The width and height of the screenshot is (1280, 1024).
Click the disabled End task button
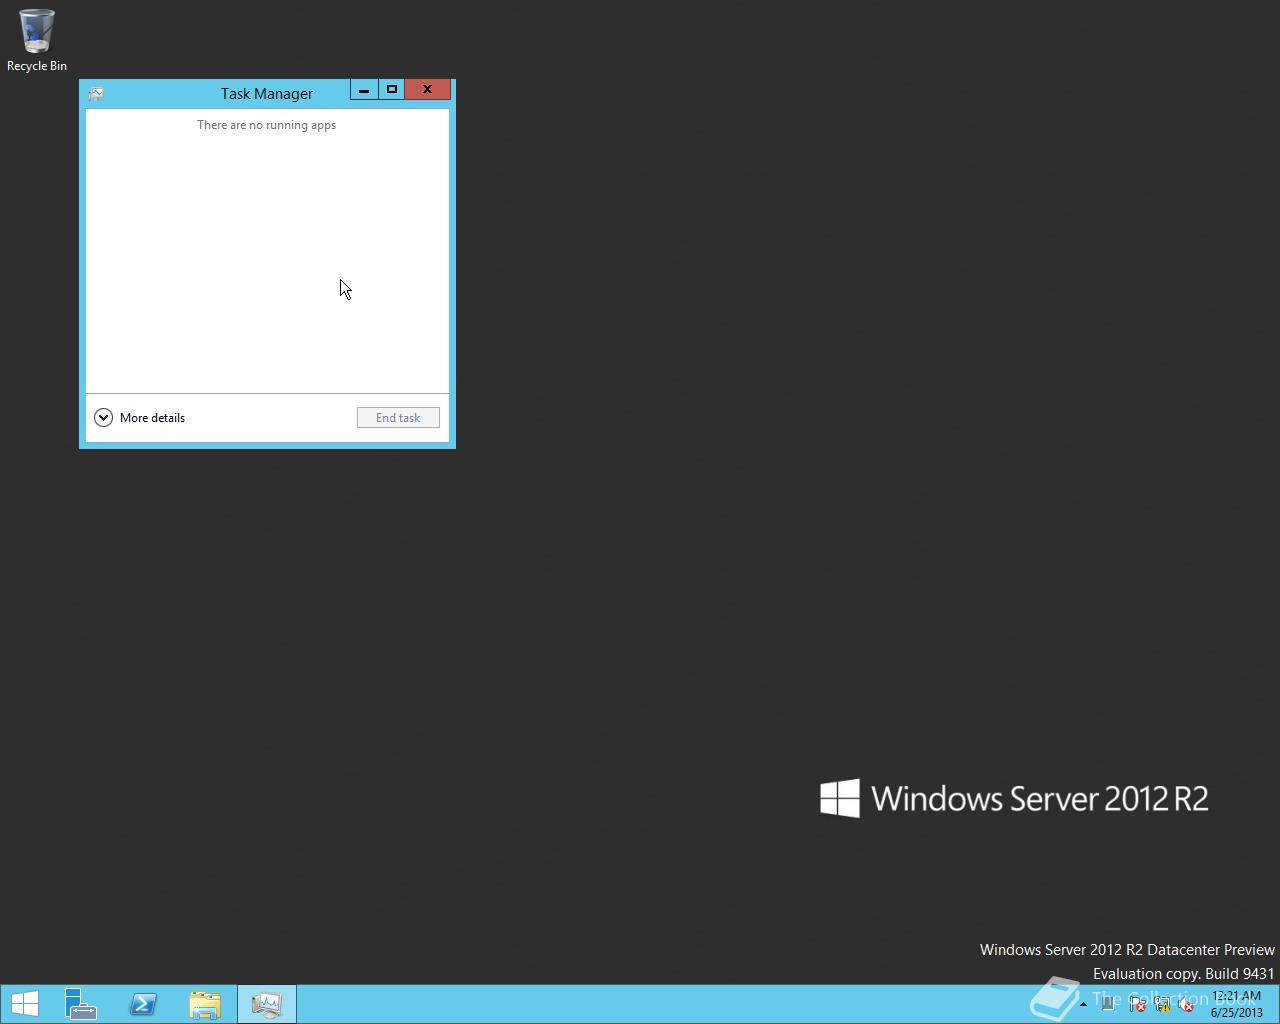[398, 418]
